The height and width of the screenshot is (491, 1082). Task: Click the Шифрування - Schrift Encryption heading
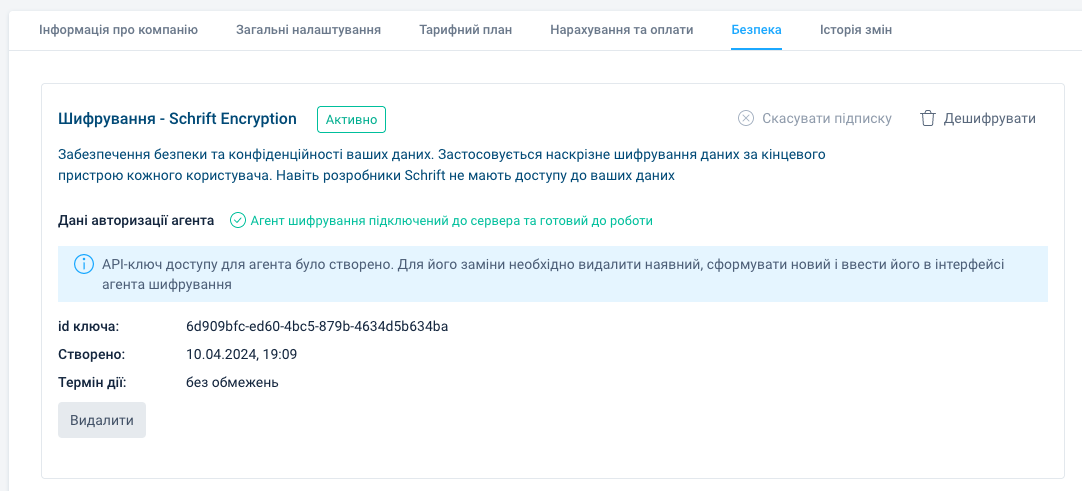tap(178, 119)
